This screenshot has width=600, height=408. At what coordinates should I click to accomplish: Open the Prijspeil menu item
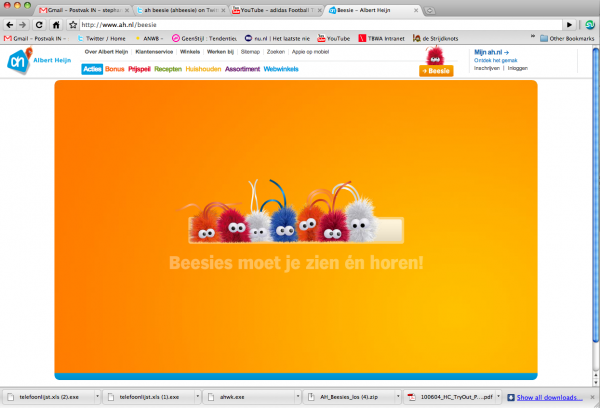[x=139, y=69]
